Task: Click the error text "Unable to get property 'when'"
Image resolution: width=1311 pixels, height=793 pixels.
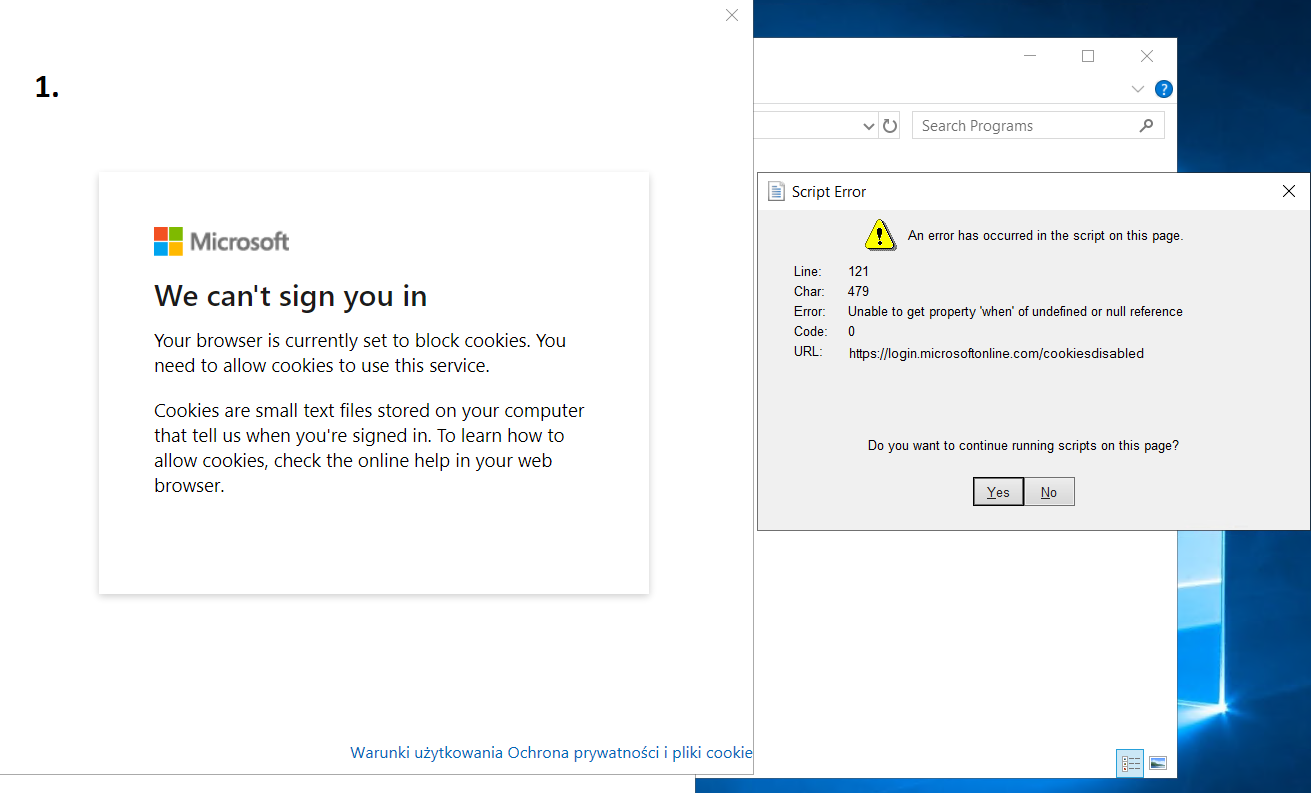Action: pyautogui.click(x=1015, y=312)
